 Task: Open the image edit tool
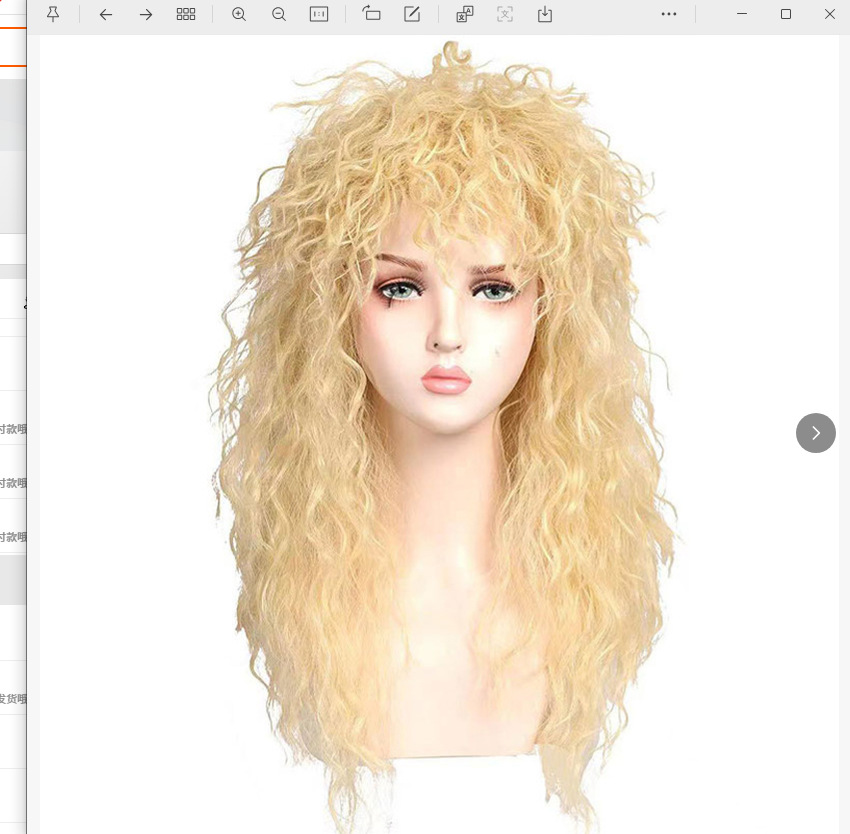(x=412, y=14)
